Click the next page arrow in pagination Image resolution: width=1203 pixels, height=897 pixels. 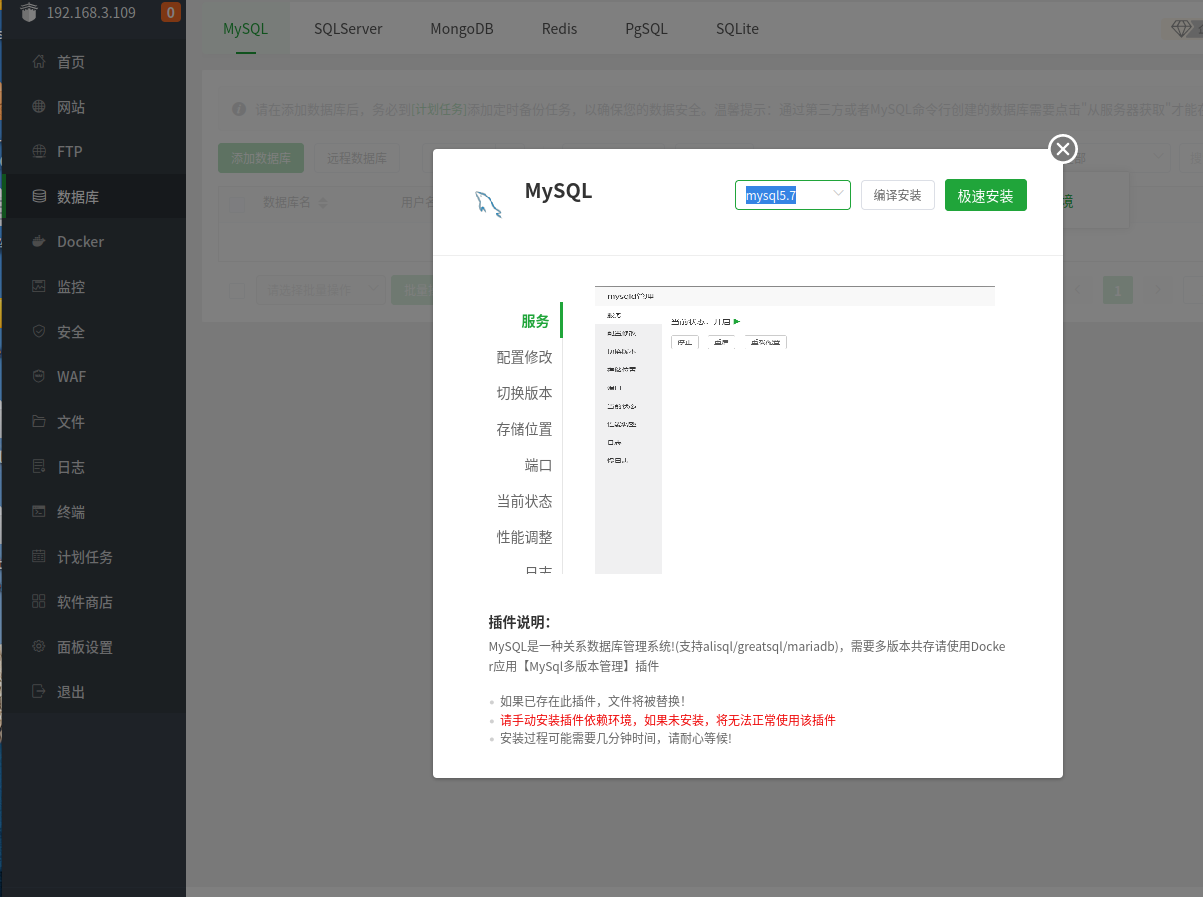(1157, 290)
